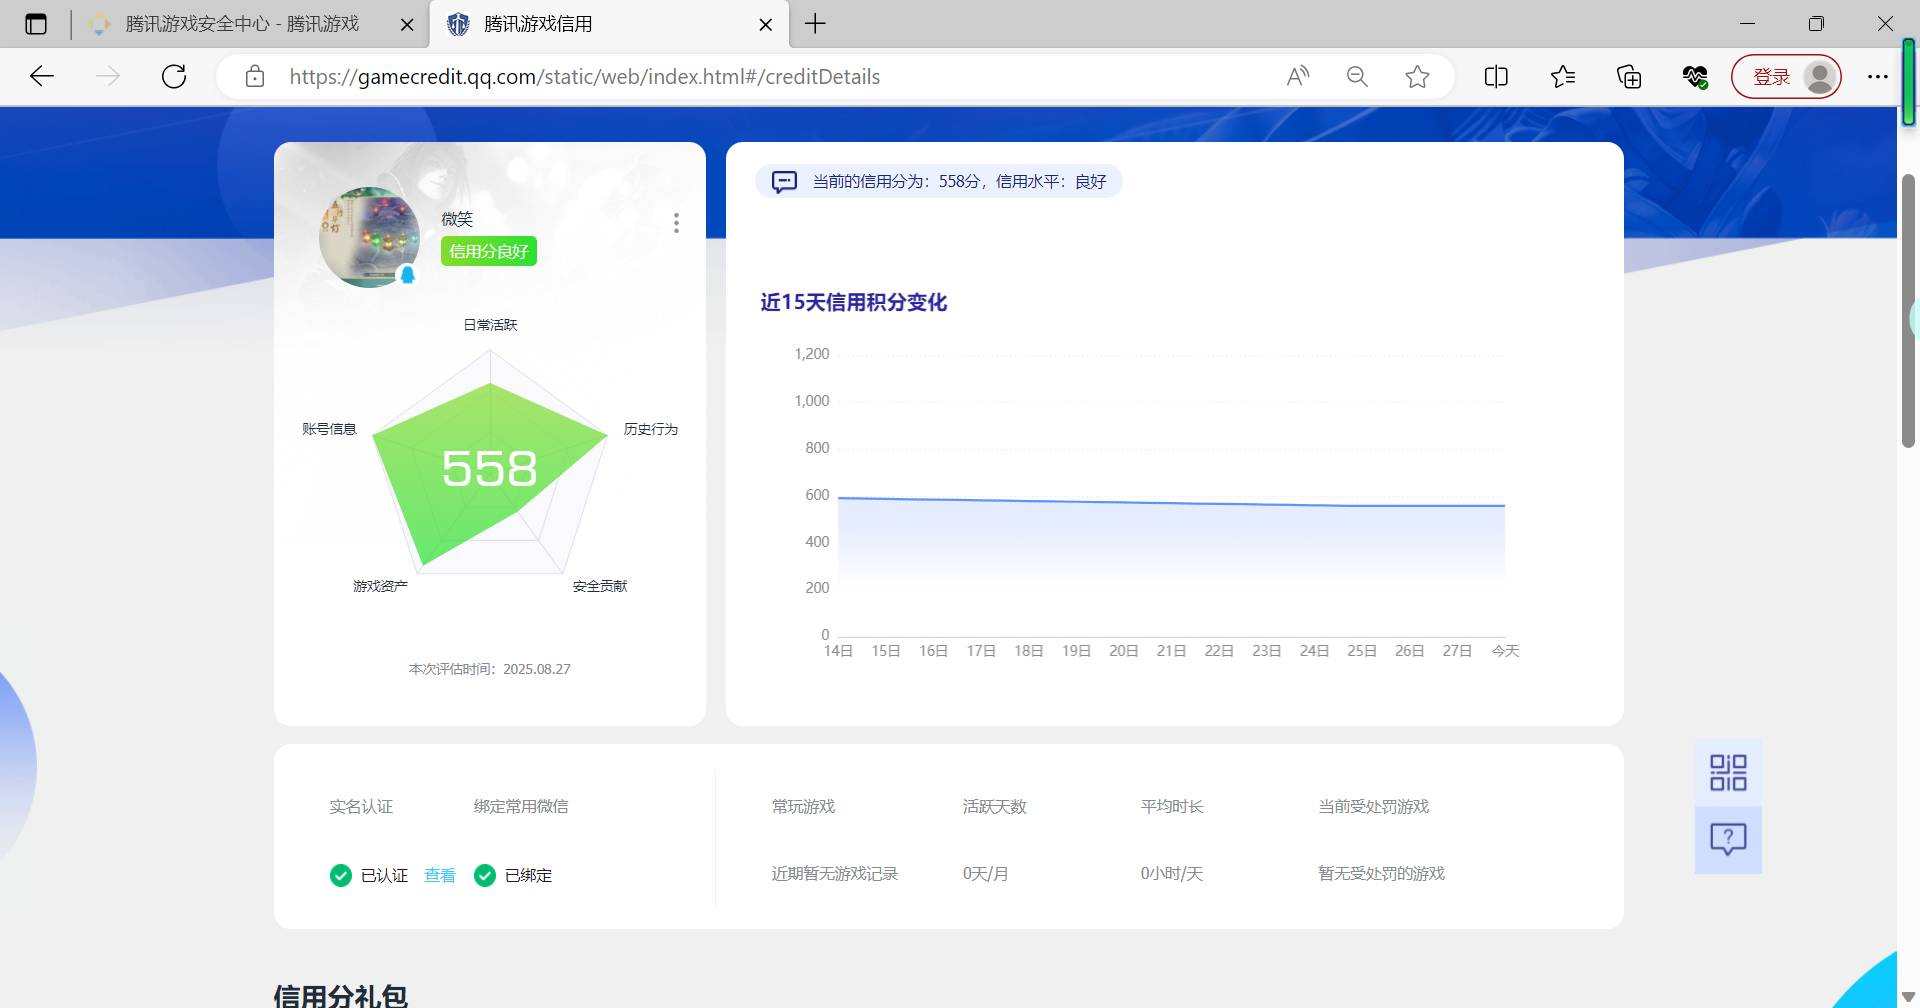Click 近期暂无游戏记录 text
Viewport: 1920px width, 1008px height.
[835, 874]
